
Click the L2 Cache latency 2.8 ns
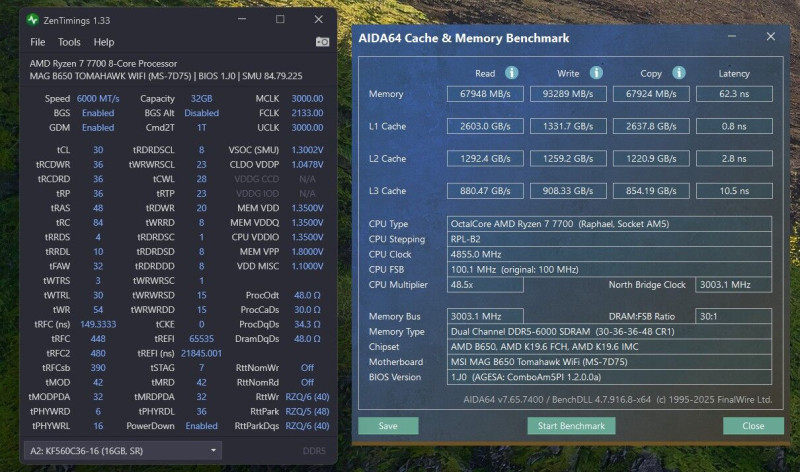tap(734, 159)
